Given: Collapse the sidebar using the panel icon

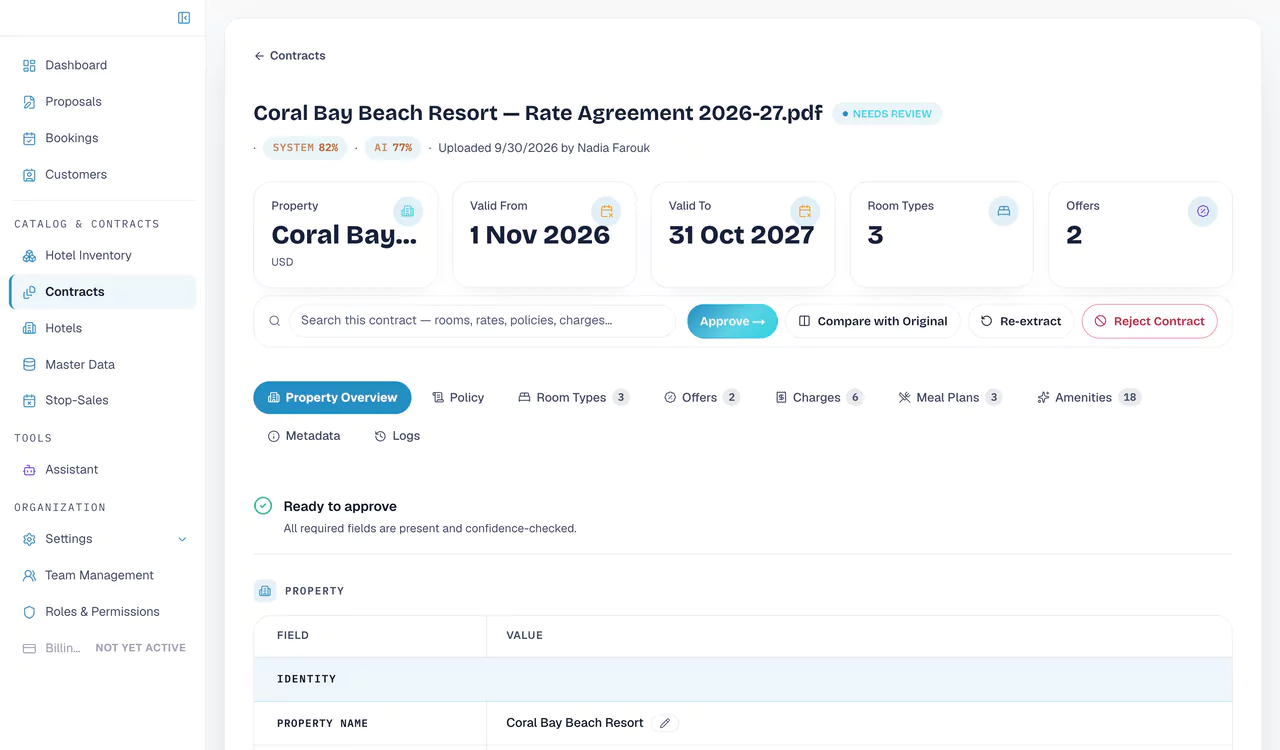Looking at the screenshot, I should [x=184, y=18].
